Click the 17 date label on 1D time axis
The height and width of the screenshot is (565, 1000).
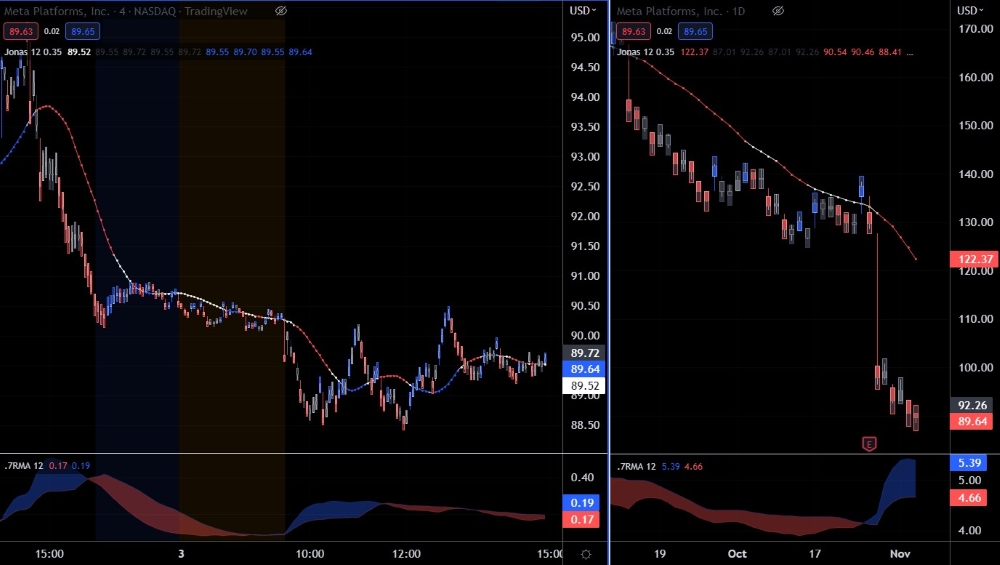click(814, 554)
